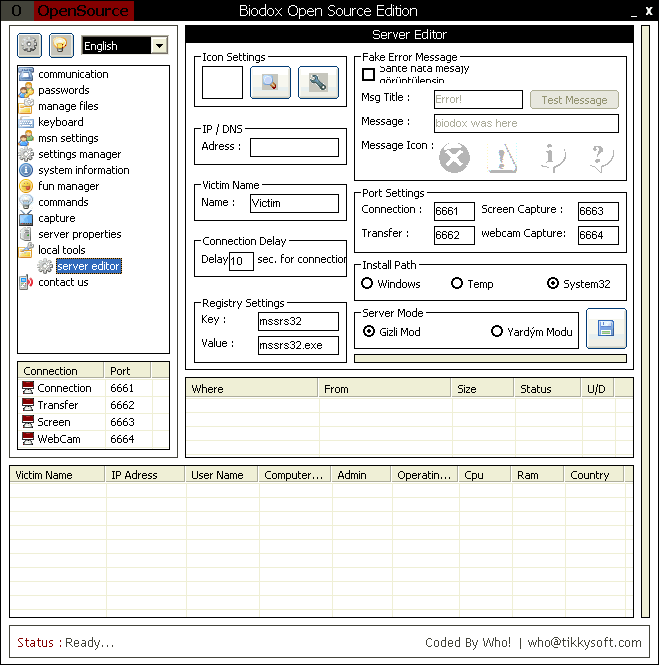Select the Temp install path radio button
The image size is (659, 665).
click(x=457, y=284)
